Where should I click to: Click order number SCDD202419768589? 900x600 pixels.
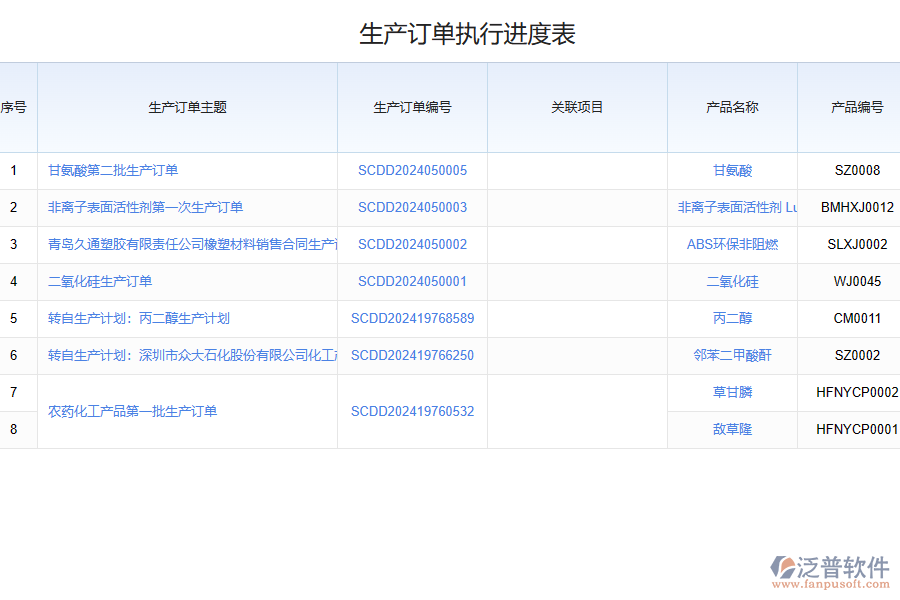point(412,319)
